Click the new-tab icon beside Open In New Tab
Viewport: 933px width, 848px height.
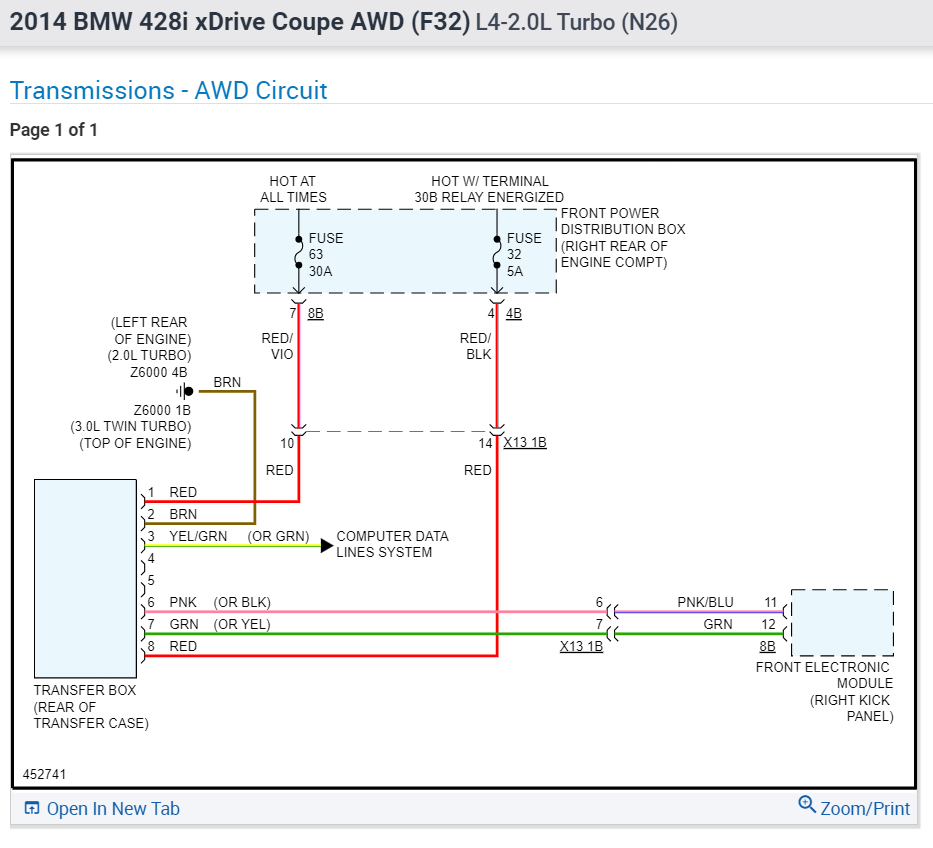(x=32, y=808)
